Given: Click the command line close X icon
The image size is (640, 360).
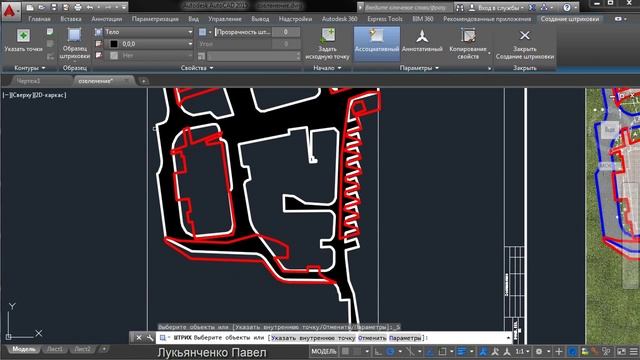Looking at the screenshot, I should coord(139,338).
